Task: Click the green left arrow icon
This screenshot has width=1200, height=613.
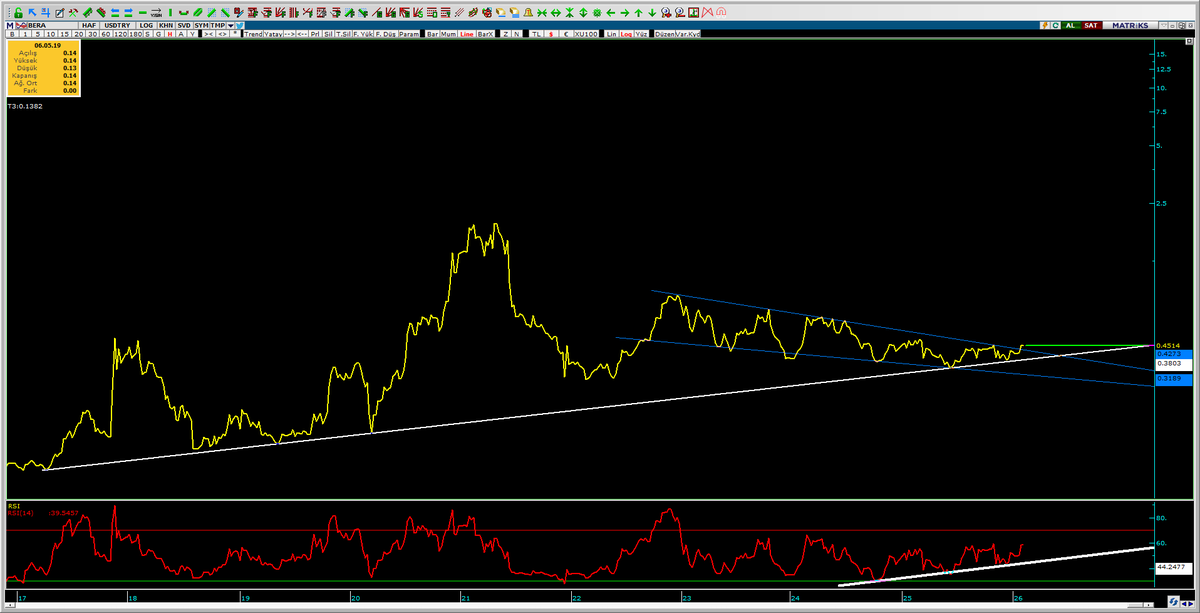Action: [x=609, y=12]
